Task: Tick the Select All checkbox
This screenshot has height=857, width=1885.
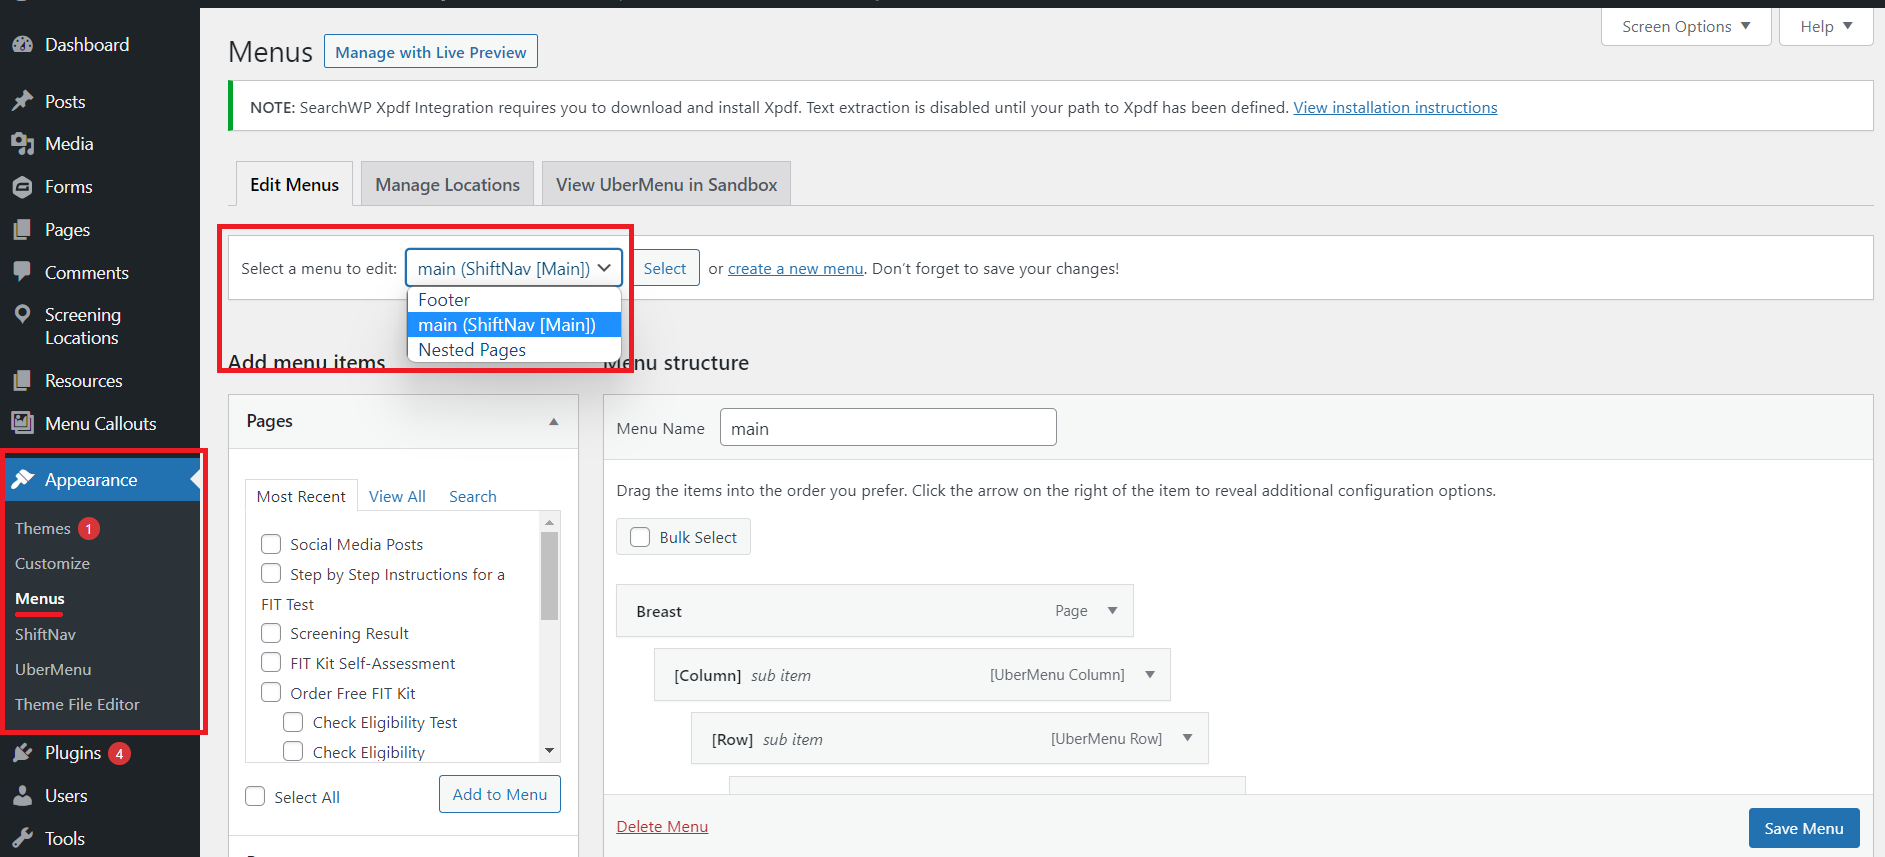Action: 256,796
